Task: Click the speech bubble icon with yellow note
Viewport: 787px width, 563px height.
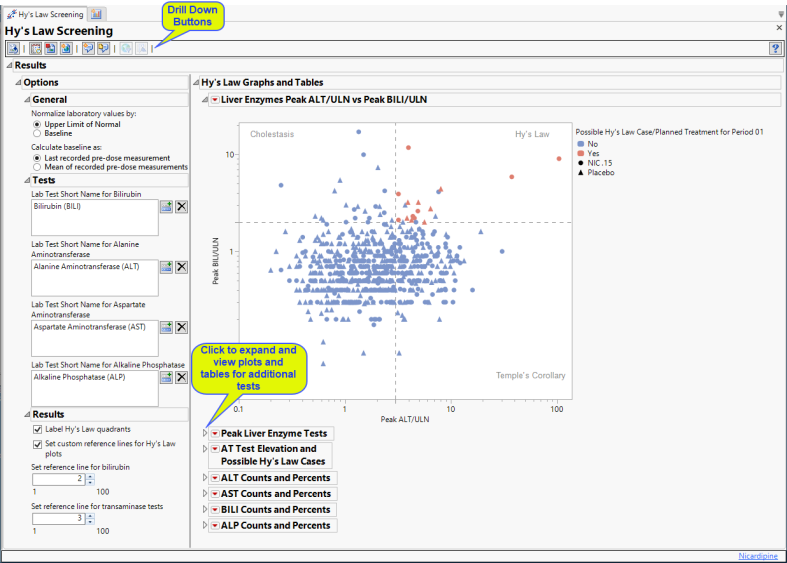Action: coord(103,49)
